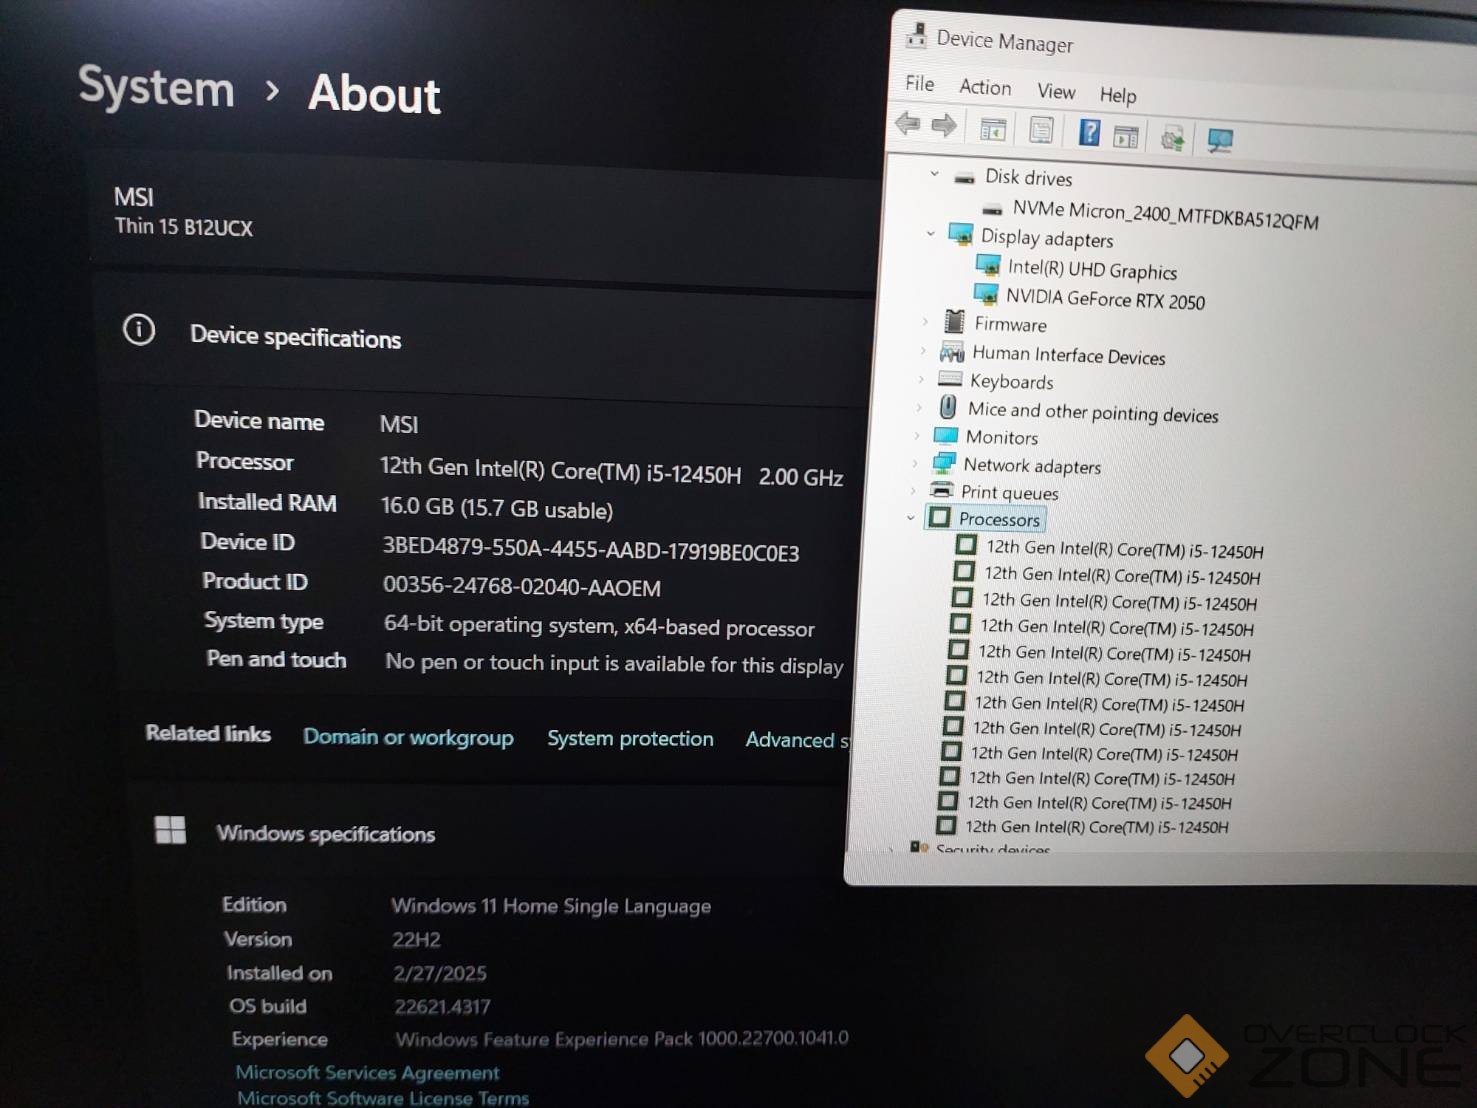Click the Device ID value starting with 3BED4879
Viewport: 1477px width, 1108px height.
pyautogui.click(x=591, y=549)
